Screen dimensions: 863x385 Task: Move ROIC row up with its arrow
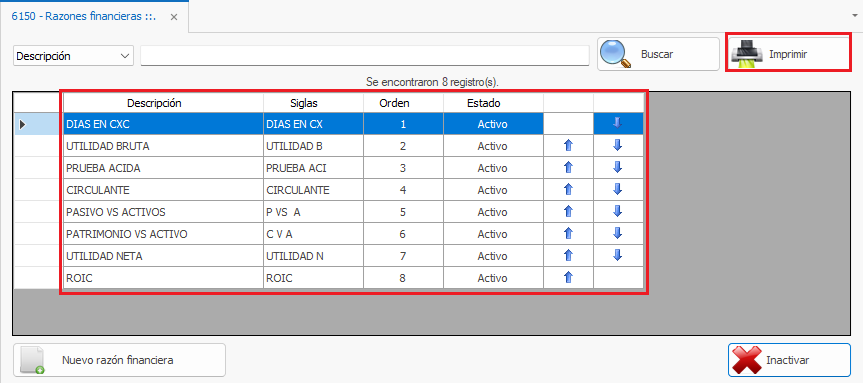pos(569,278)
